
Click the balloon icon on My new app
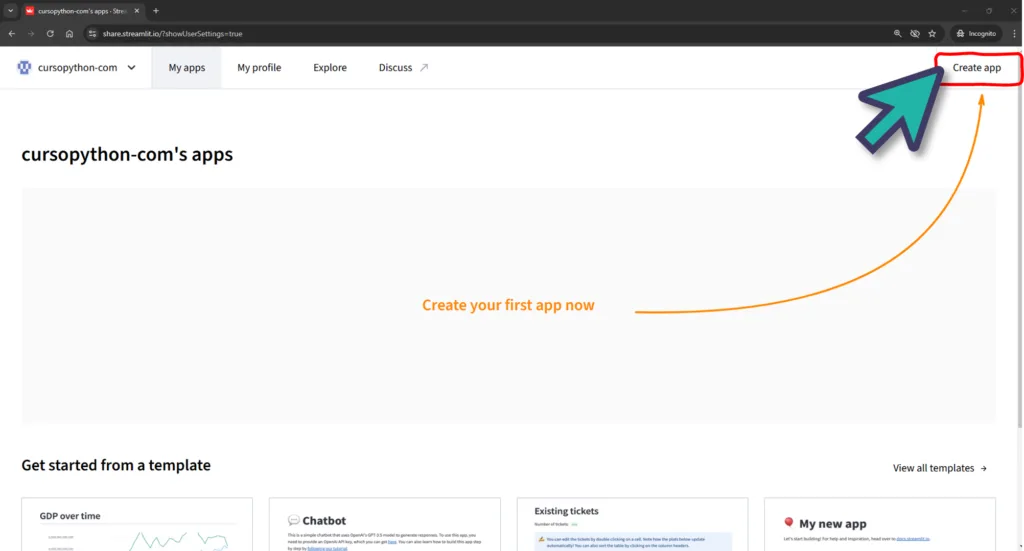(788, 522)
